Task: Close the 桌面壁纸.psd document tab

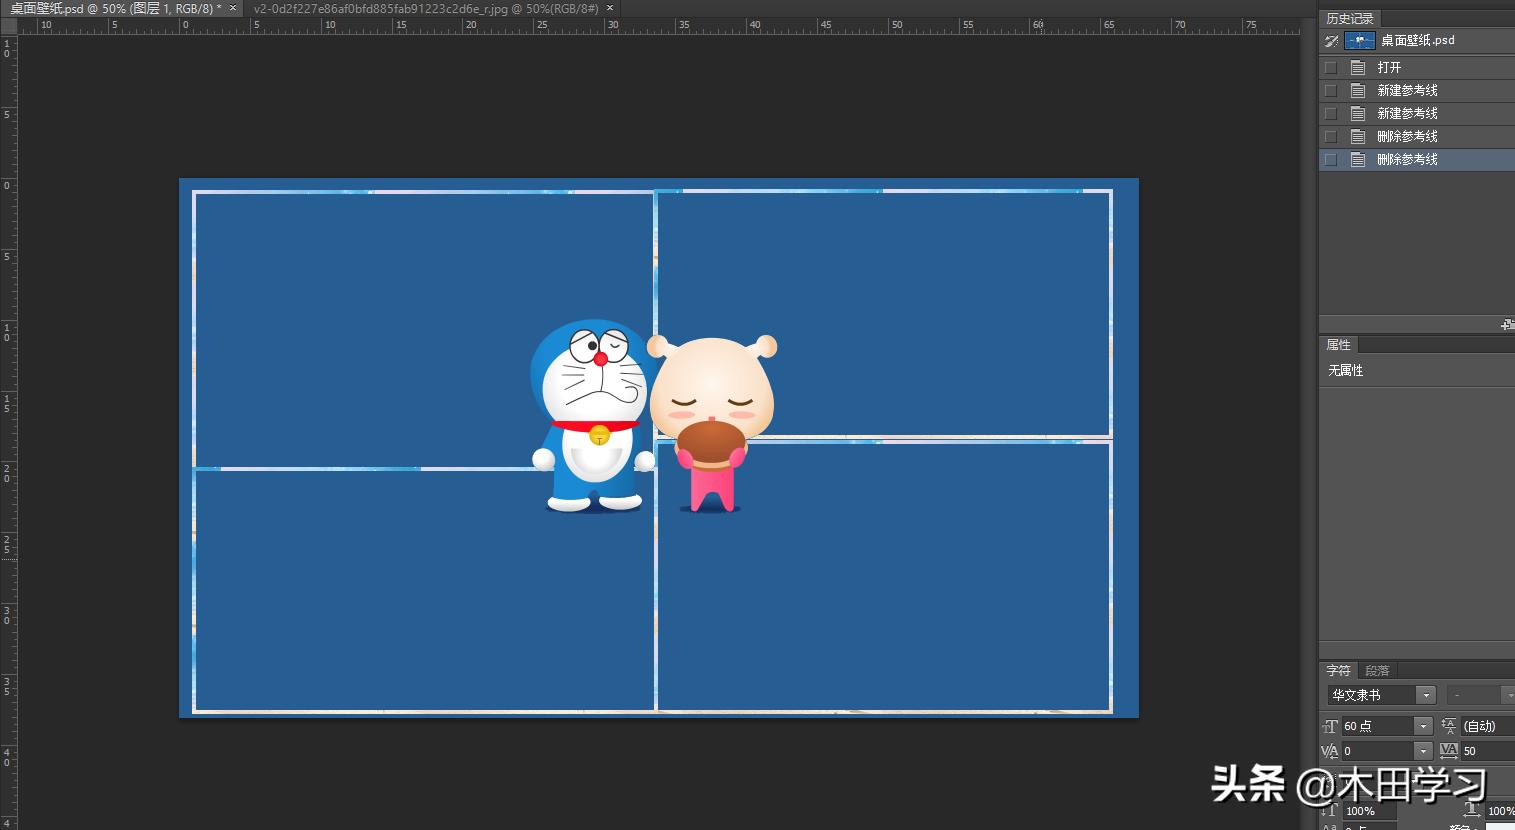Action: pyautogui.click(x=233, y=8)
